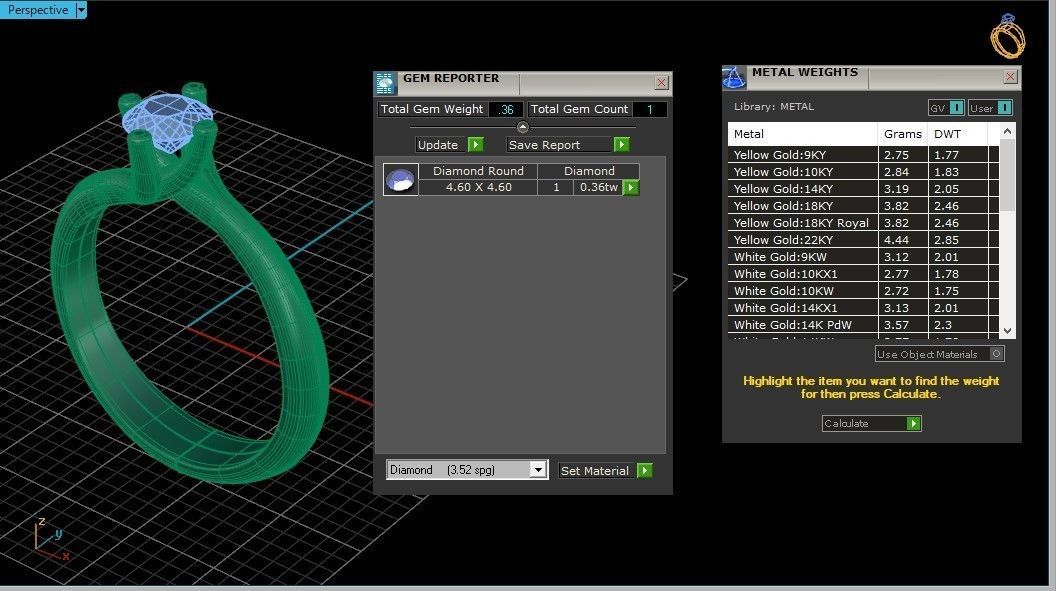Close the Gem Reporter panel
Image resolution: width=1056 pixels, height=591 pixels.
click(661, 83)
